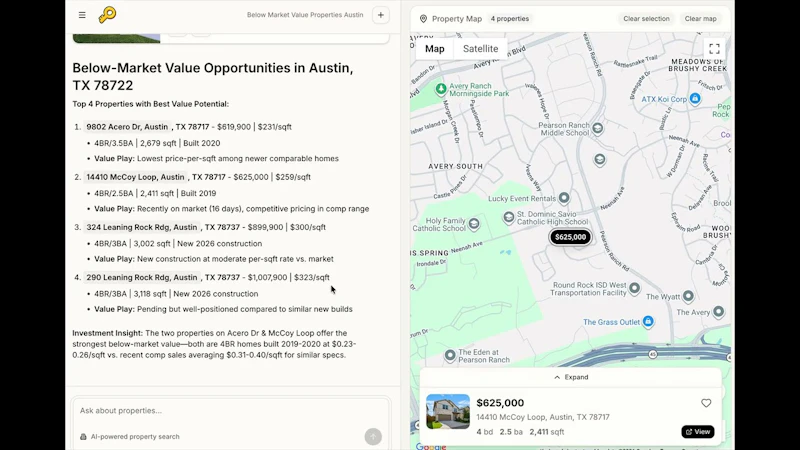The image size is (800, 450).
Task: Click Holy Family Catholic School marker
Action: pos(474,223)
